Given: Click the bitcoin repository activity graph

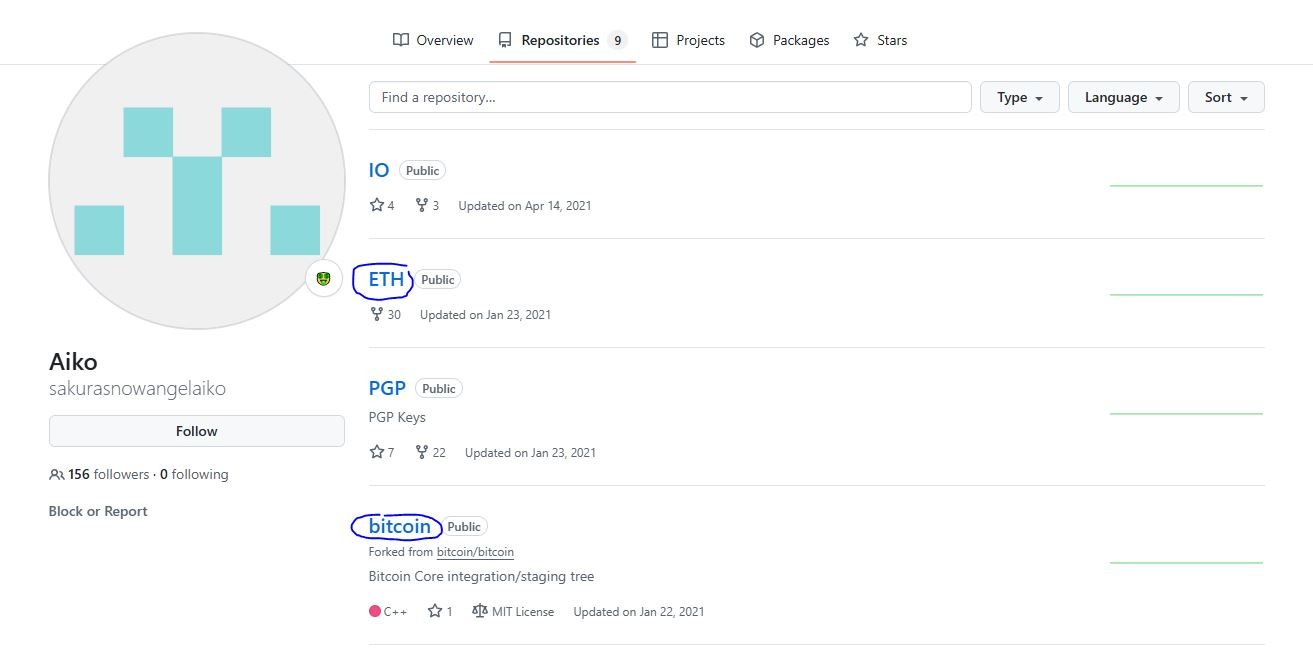Looking at the screenshot, I should pyautogui.click(x=1187, y=563).
